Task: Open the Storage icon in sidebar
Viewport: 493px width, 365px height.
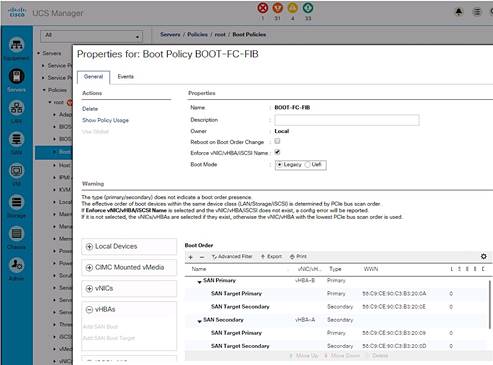Action: point(17,202)
